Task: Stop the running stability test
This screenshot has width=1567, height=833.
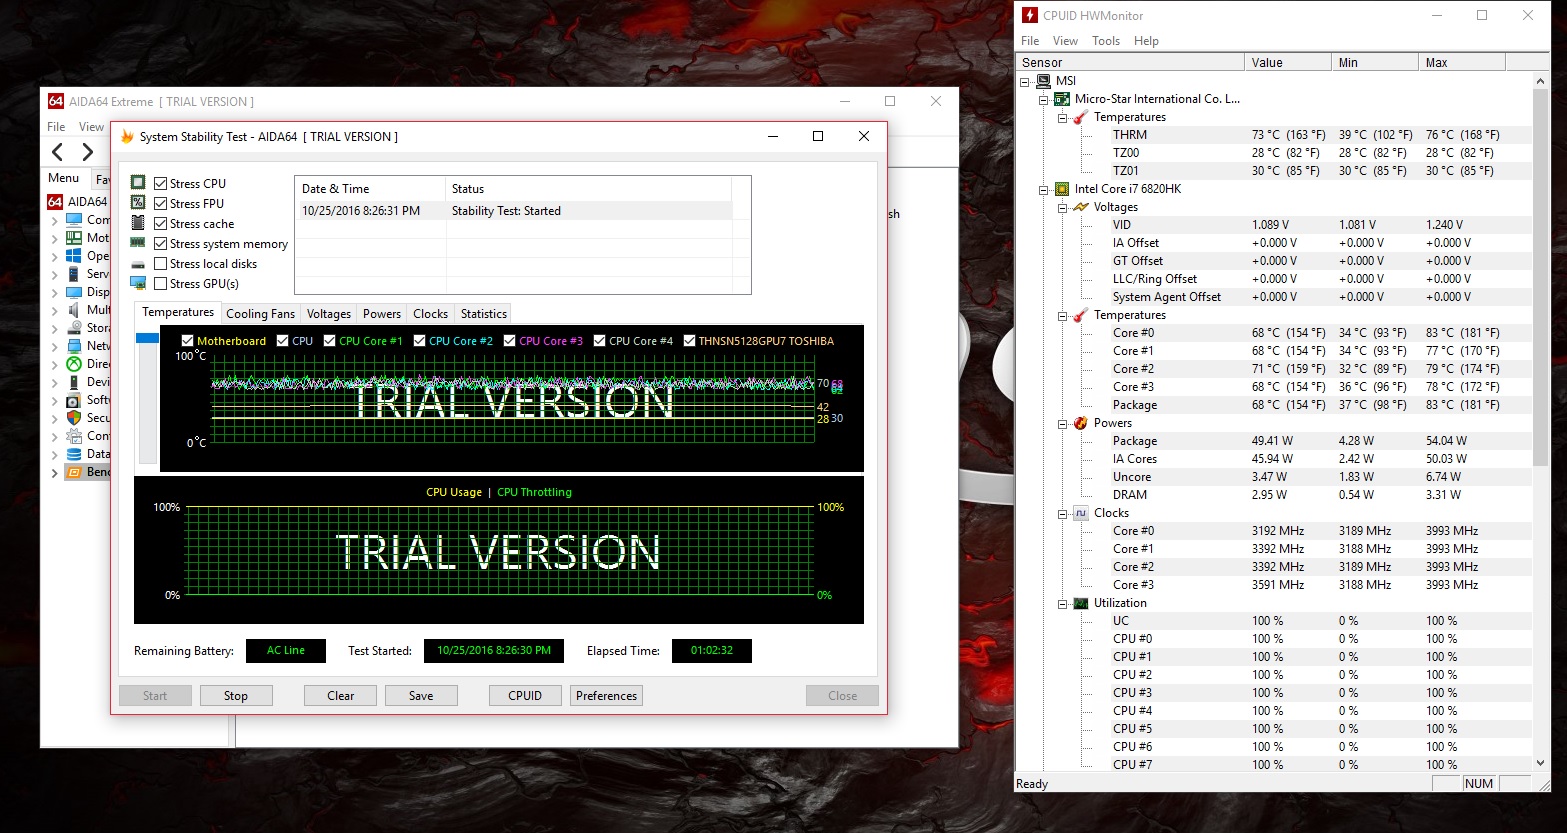Action: pos(236,696)
